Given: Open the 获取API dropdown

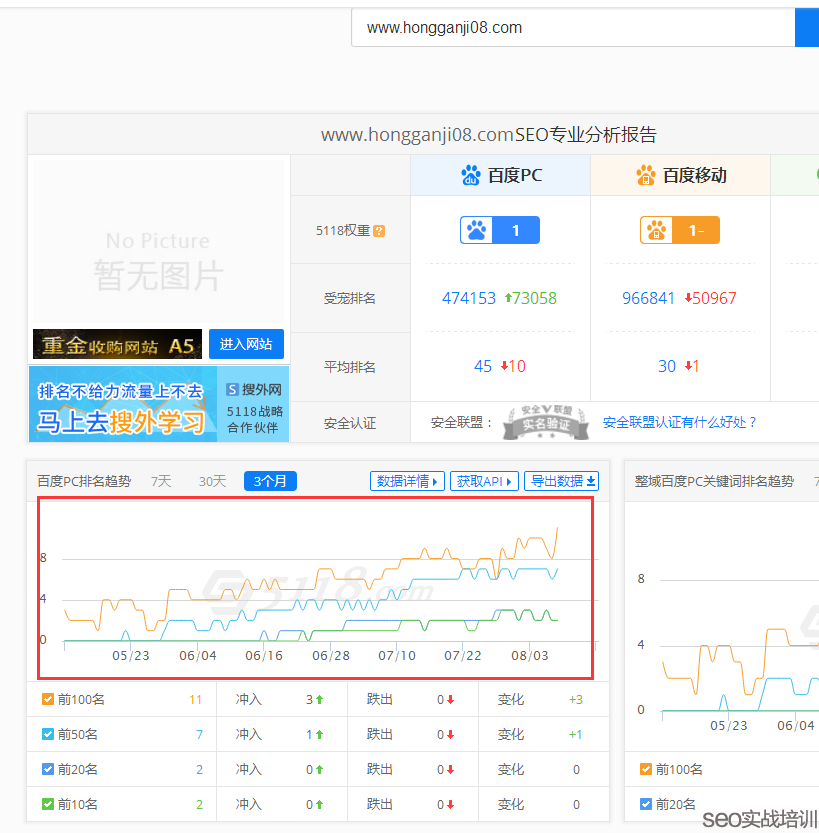Looking at the screenshot, I should 484,481.
